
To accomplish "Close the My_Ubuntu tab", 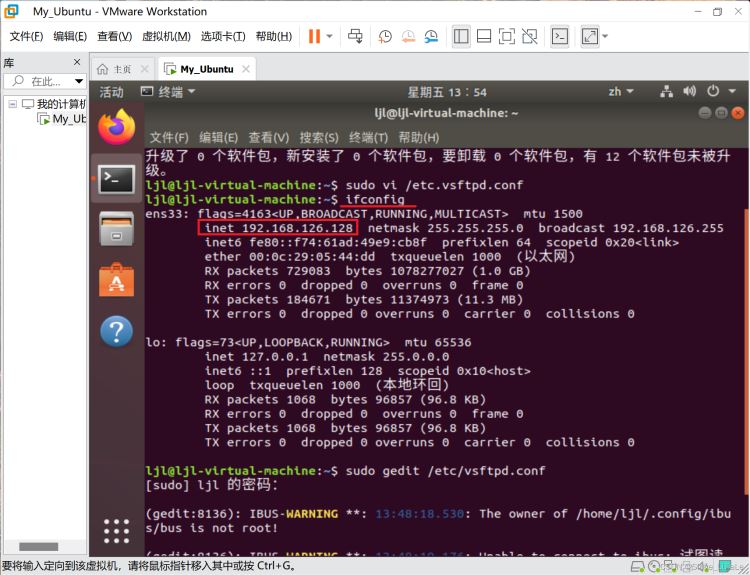I will click(246, 69).
